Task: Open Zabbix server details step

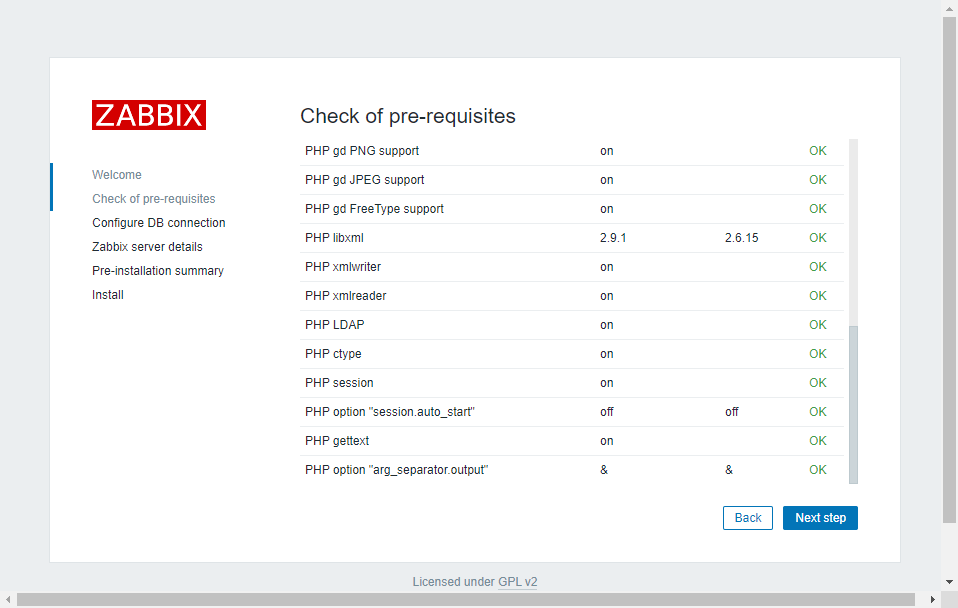Action: pos(147,247)
